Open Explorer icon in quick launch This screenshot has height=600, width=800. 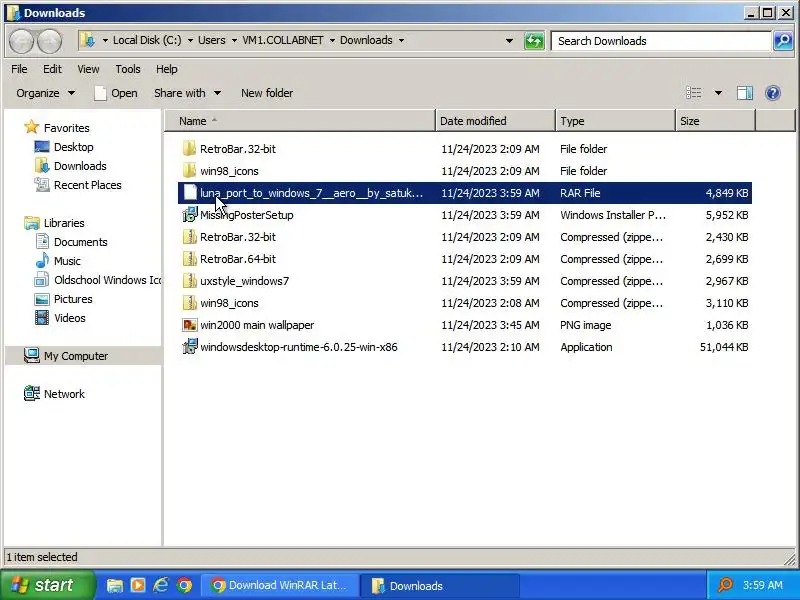[115, 585]
